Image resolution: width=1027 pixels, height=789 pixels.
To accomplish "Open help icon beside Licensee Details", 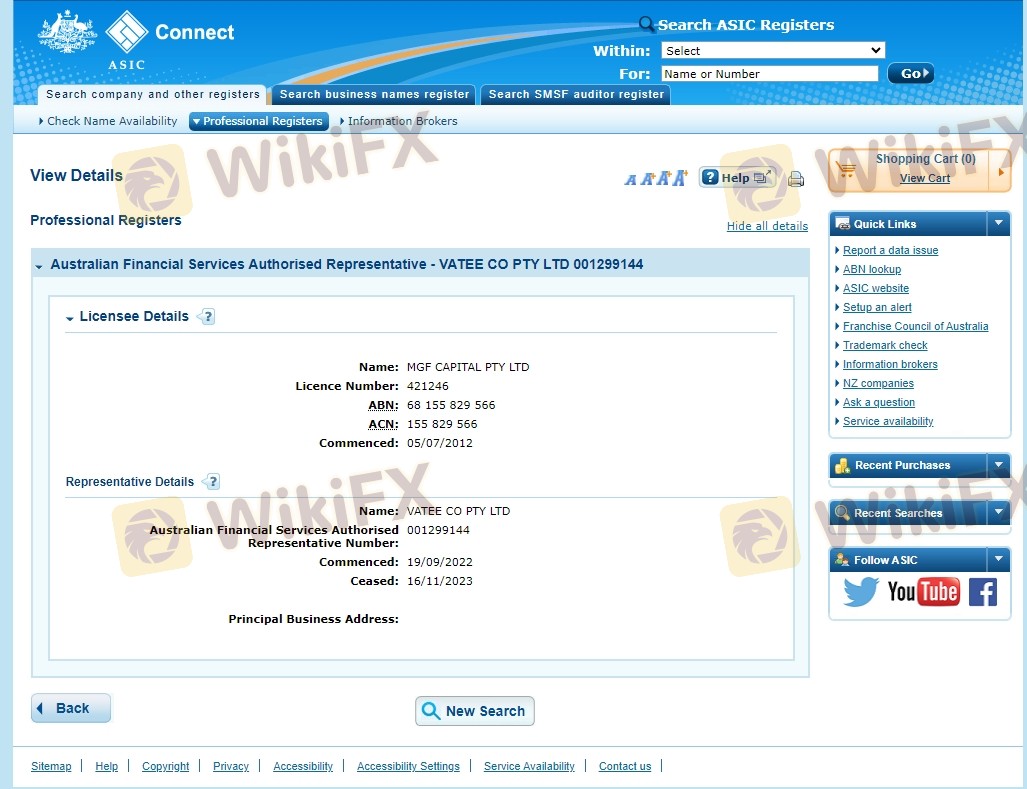I will (207, 317).
